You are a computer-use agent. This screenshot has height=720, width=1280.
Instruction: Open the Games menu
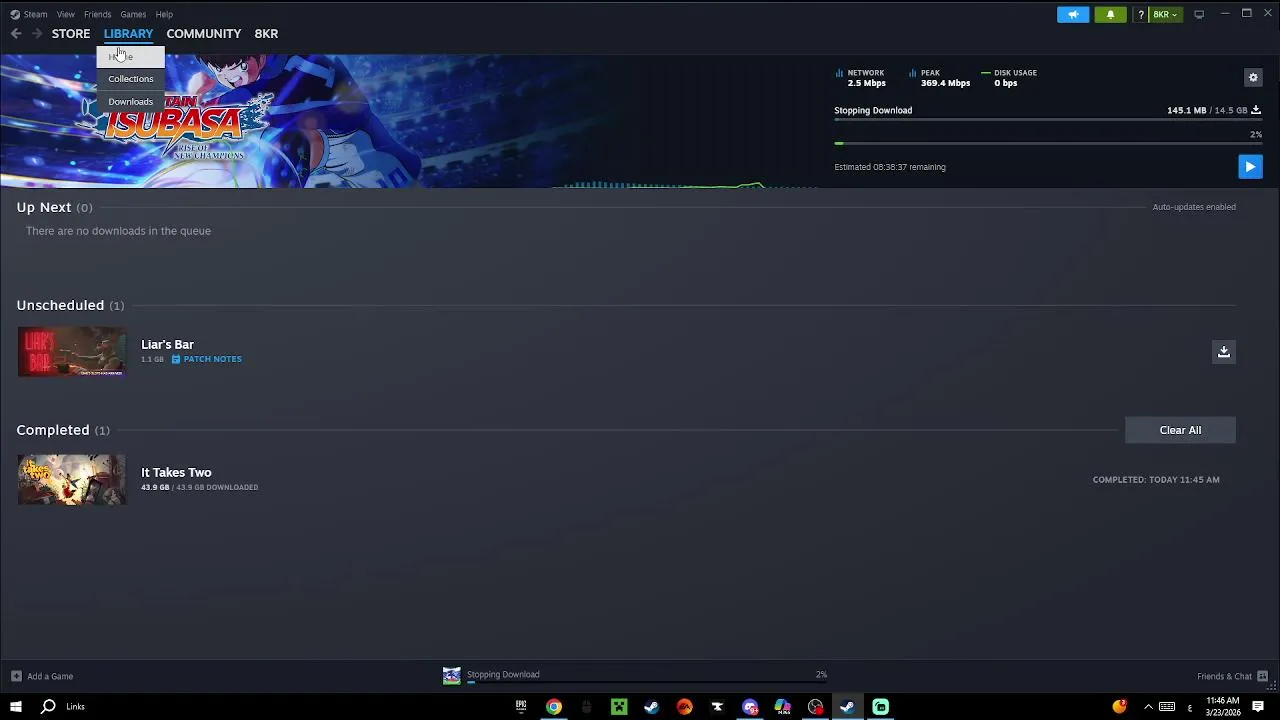(133, 14)
